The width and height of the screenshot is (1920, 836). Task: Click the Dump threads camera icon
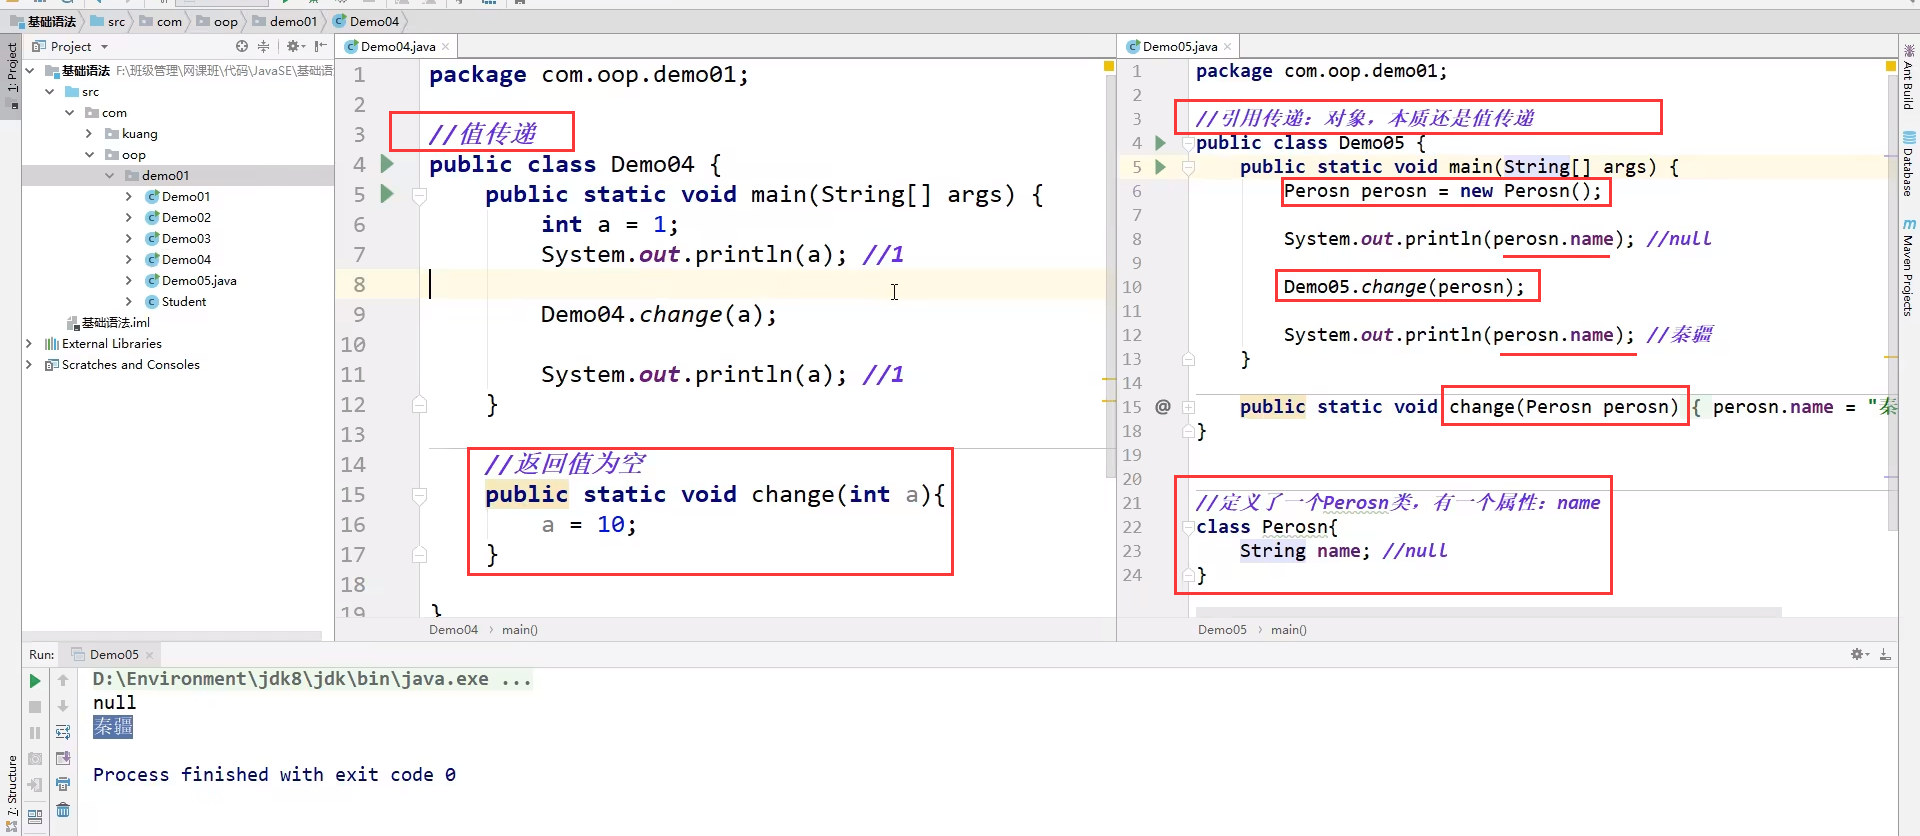pos(35,759)
